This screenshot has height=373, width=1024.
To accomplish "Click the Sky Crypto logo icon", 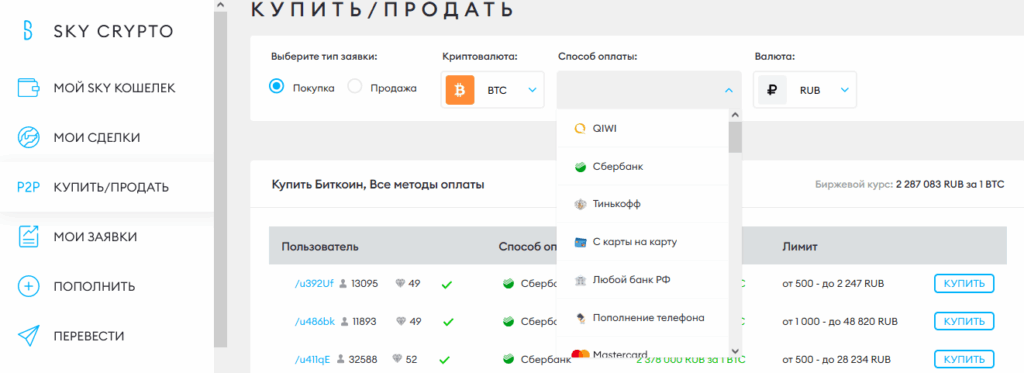I will [x=27, y=31].
